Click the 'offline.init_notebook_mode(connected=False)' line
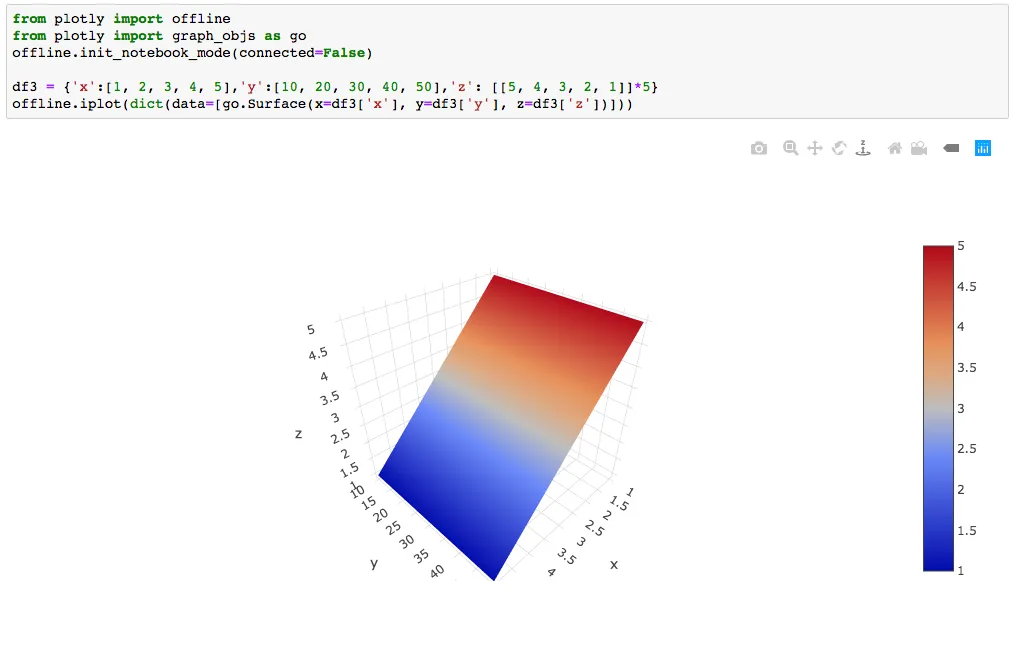This screenshot has width=1014, height=649. (192, 53)
